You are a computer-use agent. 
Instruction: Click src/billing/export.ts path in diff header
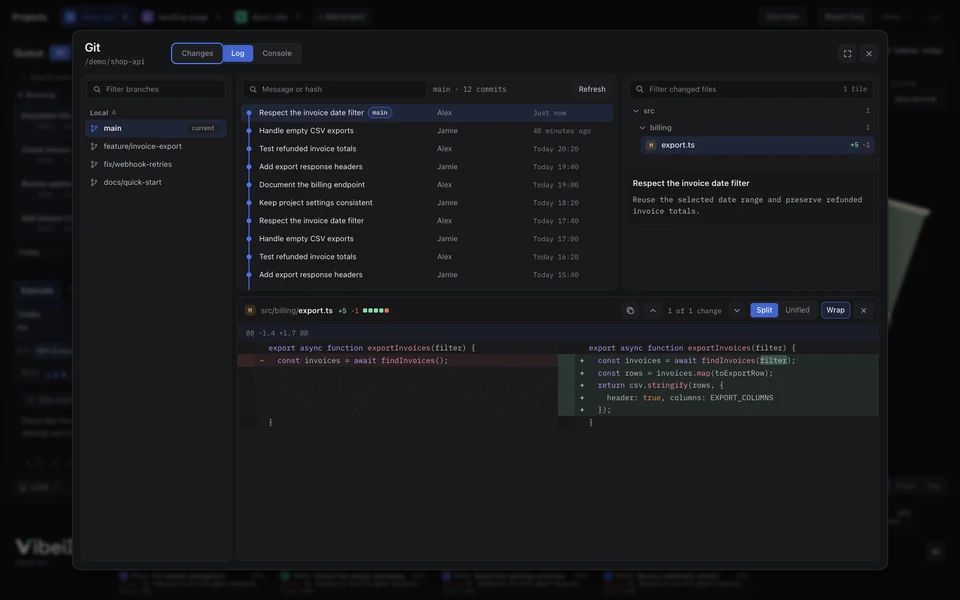(297, 310)
